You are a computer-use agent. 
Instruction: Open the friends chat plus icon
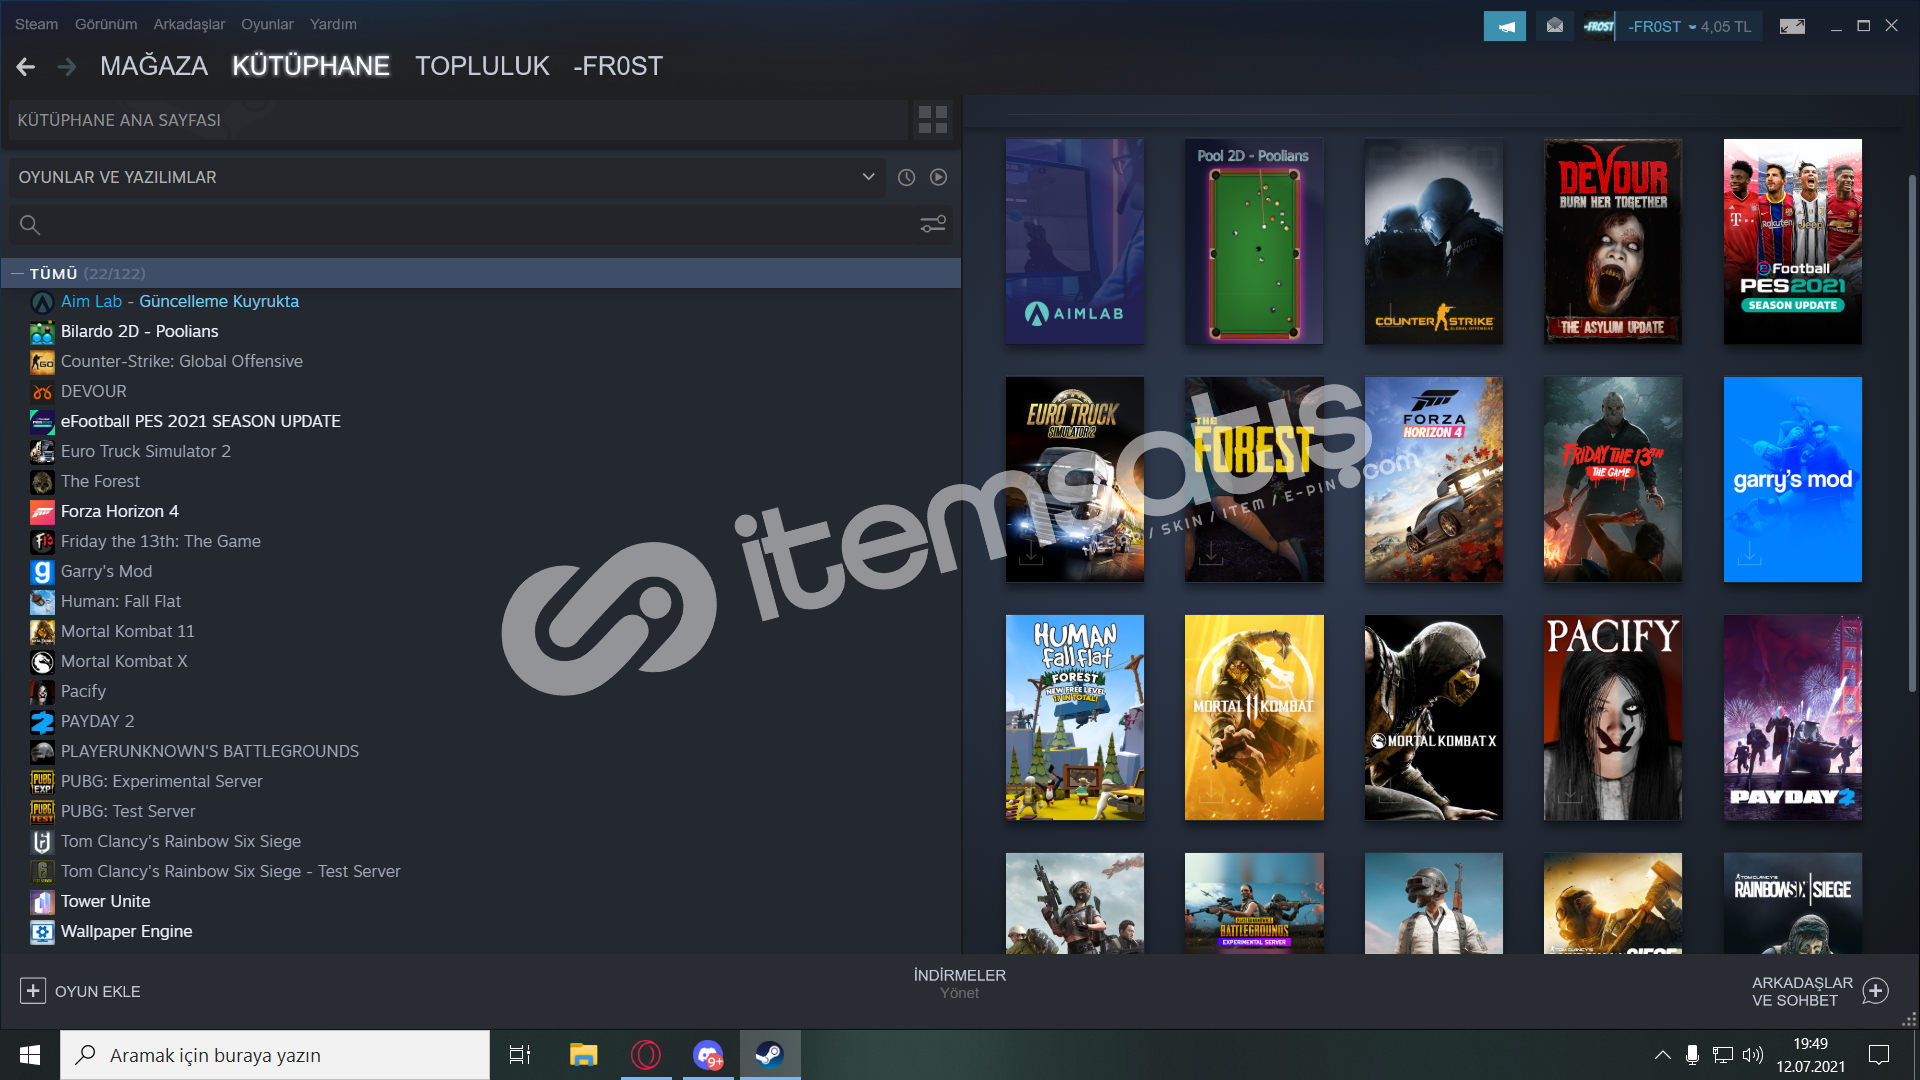pyautogui.click(x=1876, y=990)
